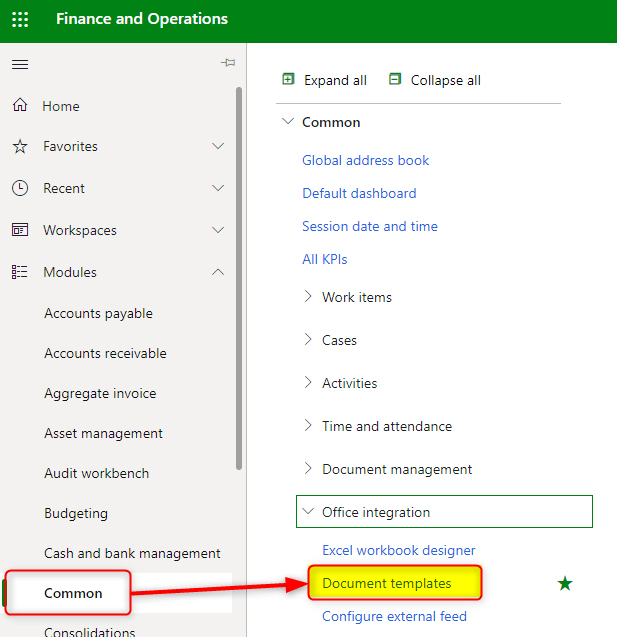The image size is (617, 637).
Task: Toggle the hamburger navigation menu
Action: (20, 64)
